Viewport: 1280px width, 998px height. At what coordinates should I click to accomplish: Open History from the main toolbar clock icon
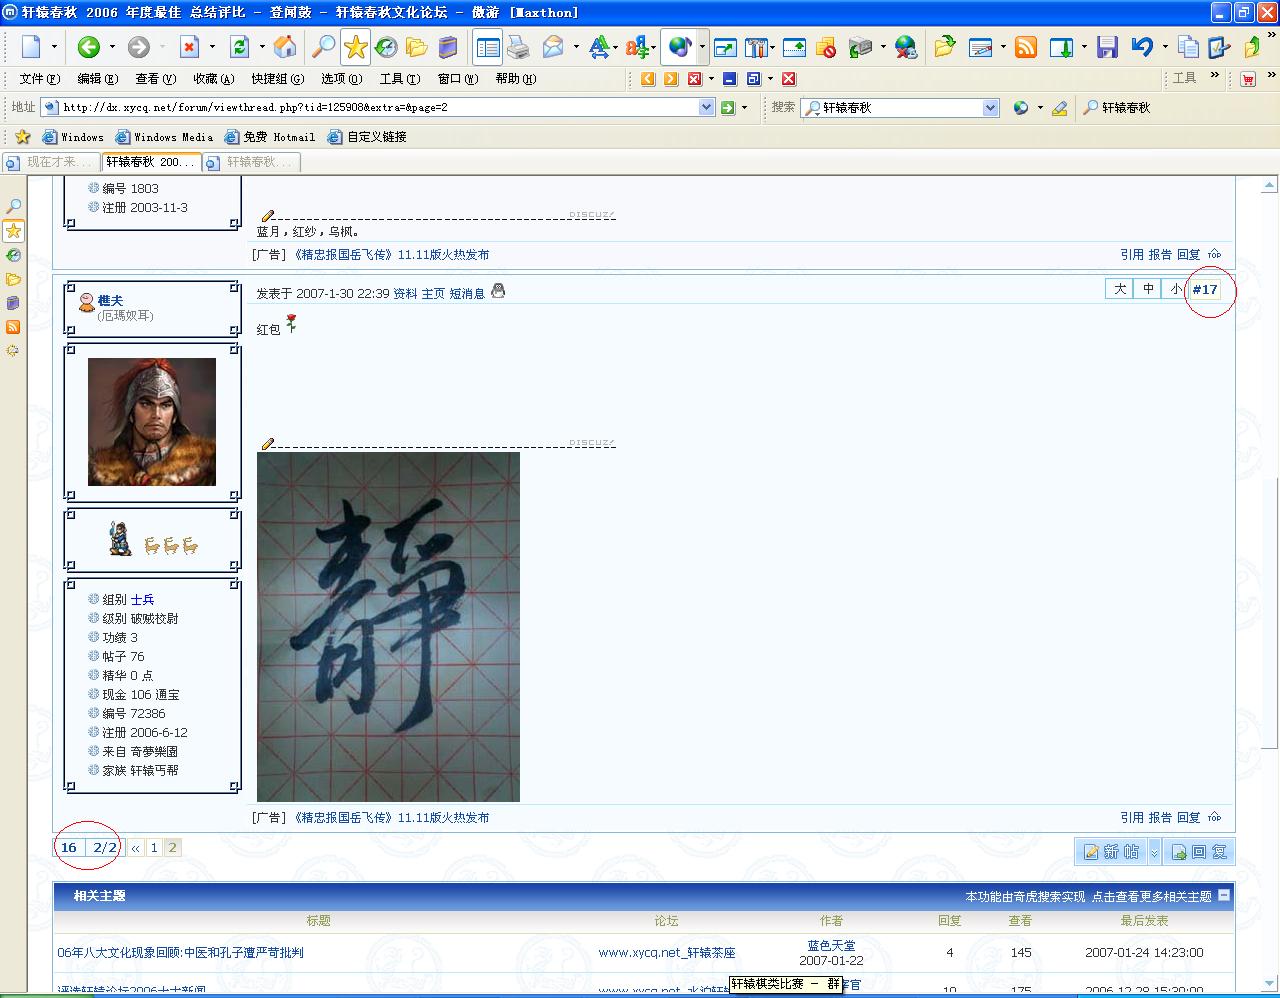(386, 47)
